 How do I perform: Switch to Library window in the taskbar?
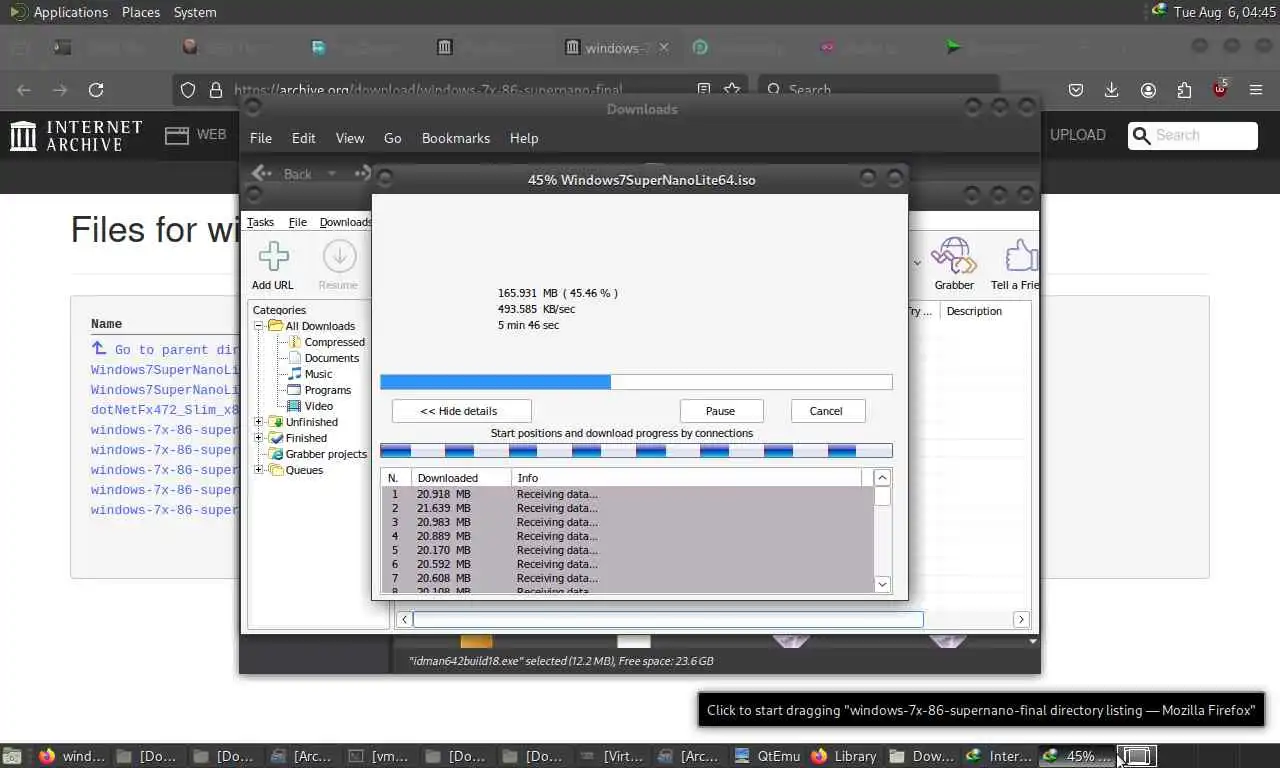coord(844,756)
